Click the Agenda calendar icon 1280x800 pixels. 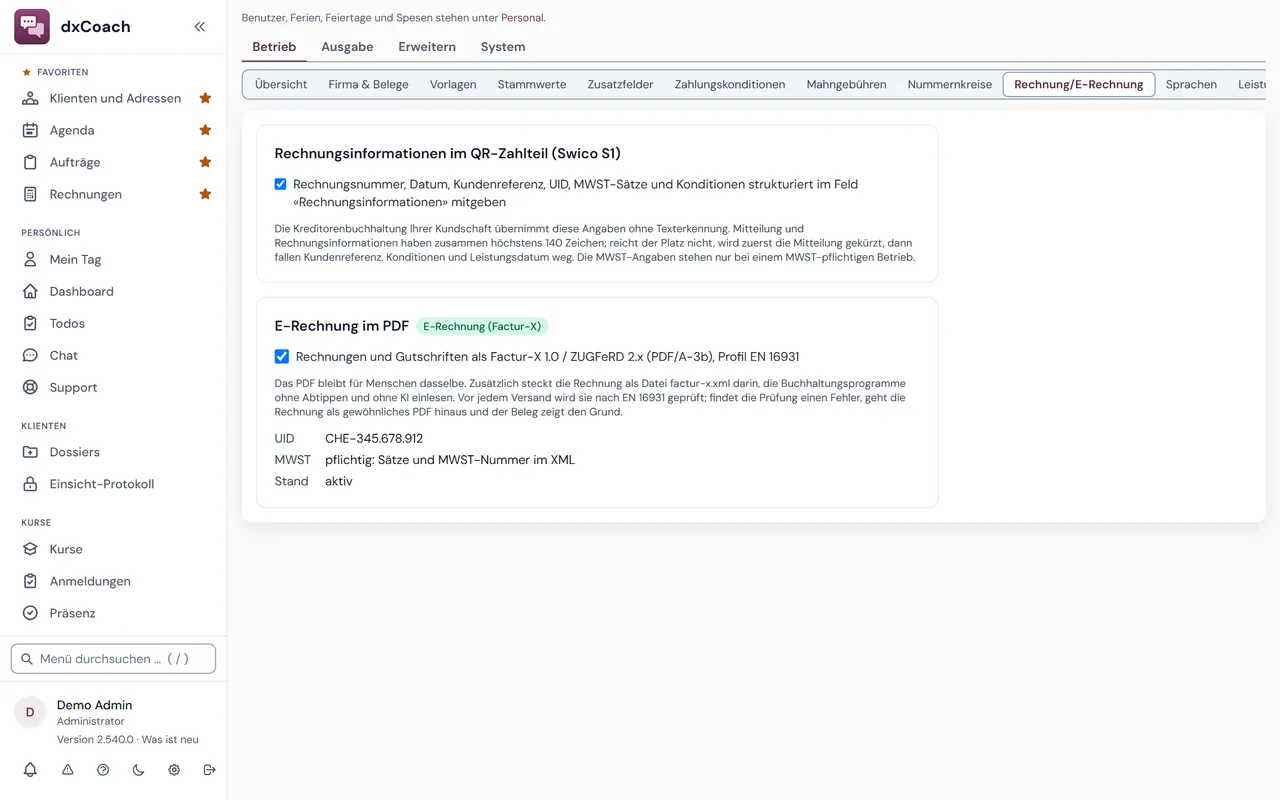[30, 130]
